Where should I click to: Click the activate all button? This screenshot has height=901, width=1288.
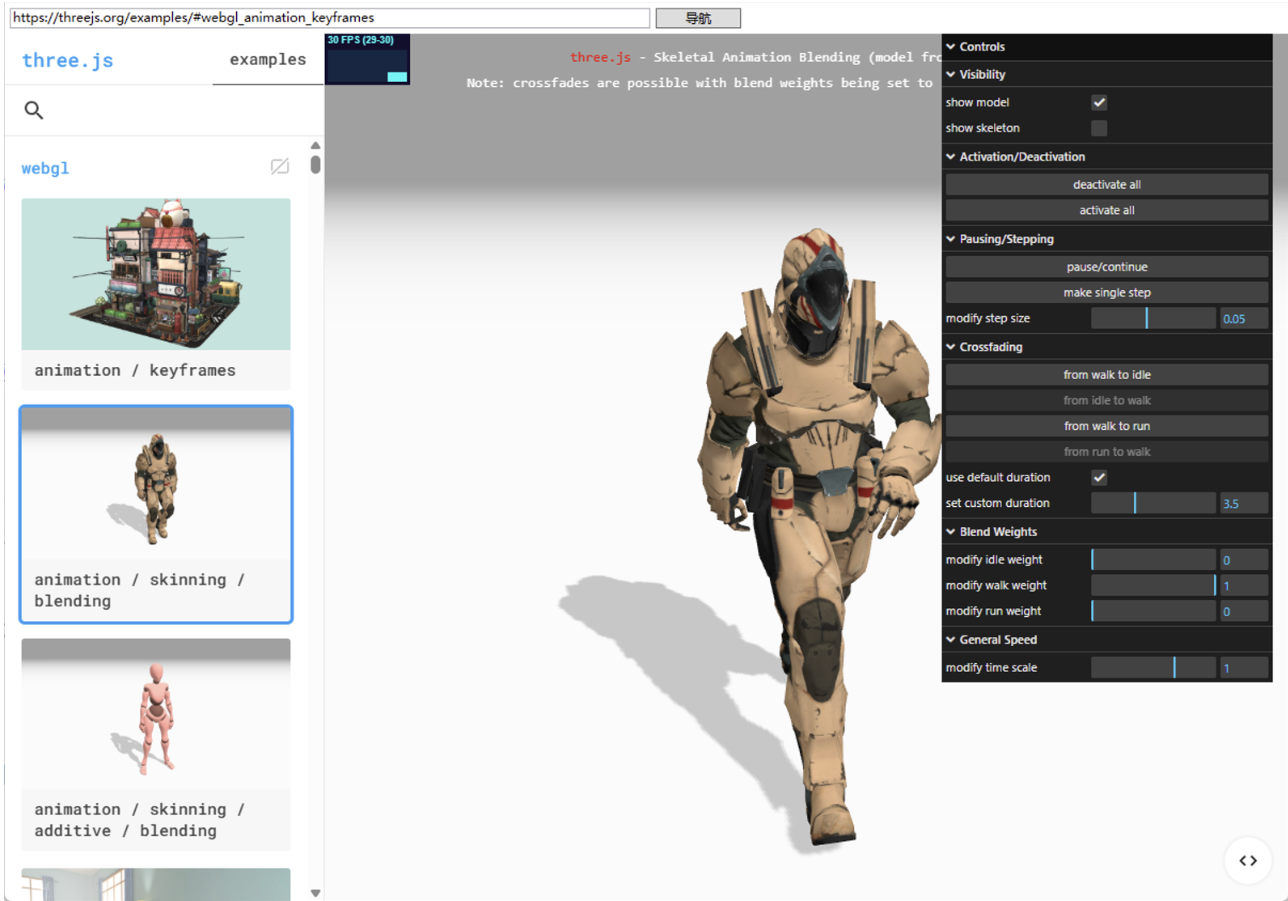[1107, 211]
